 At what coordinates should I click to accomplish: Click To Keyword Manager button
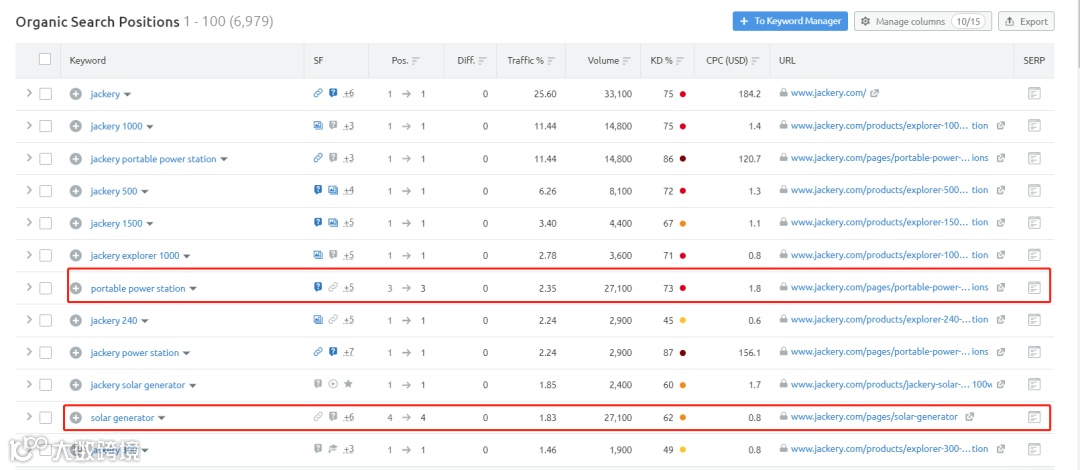pyautogui.click(x=790, y=21)
